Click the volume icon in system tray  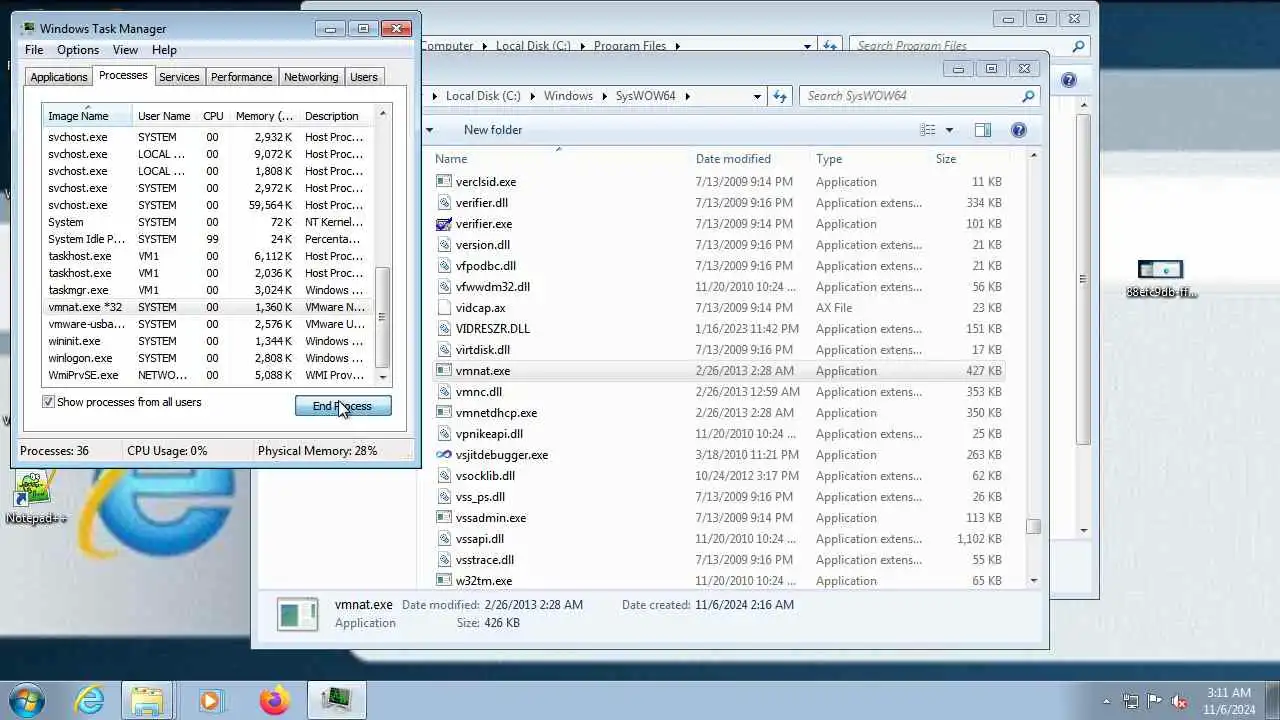click(1180, 701)
